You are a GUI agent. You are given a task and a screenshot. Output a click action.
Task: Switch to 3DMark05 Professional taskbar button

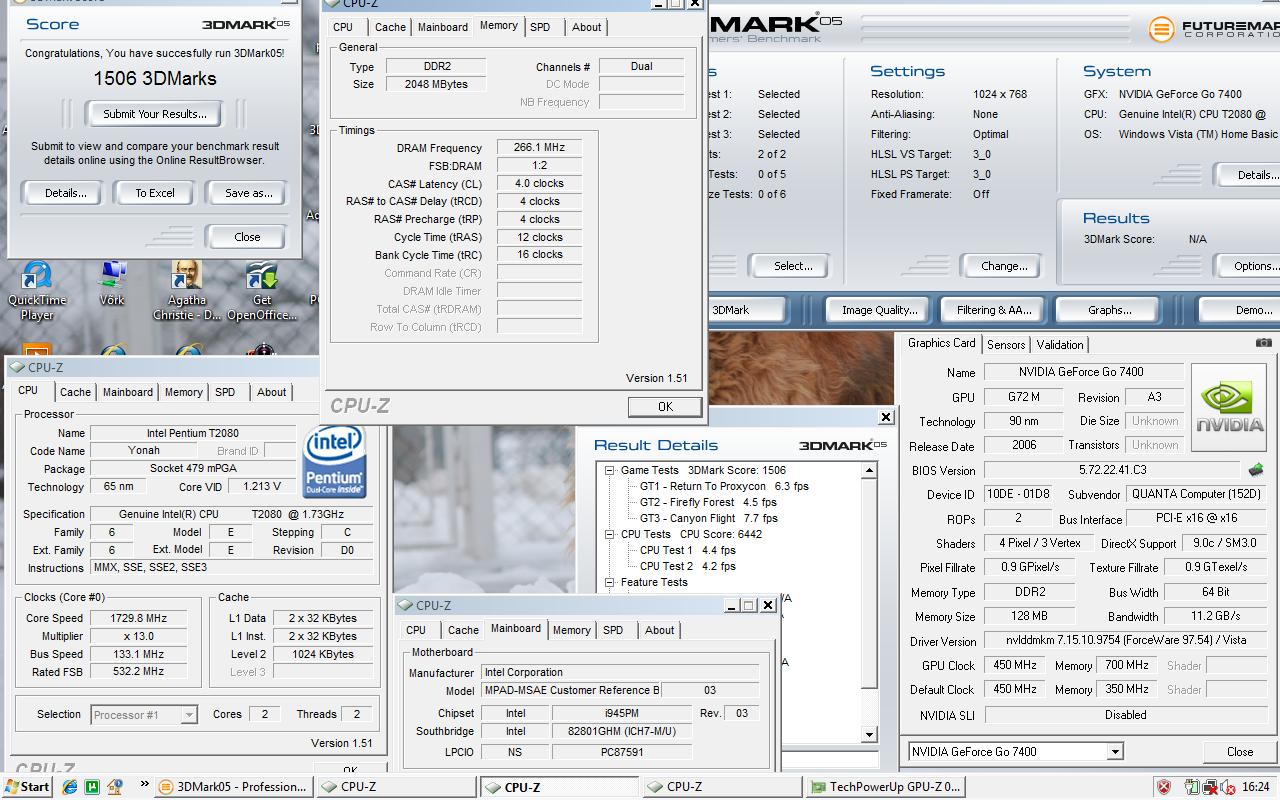[233, 787]
